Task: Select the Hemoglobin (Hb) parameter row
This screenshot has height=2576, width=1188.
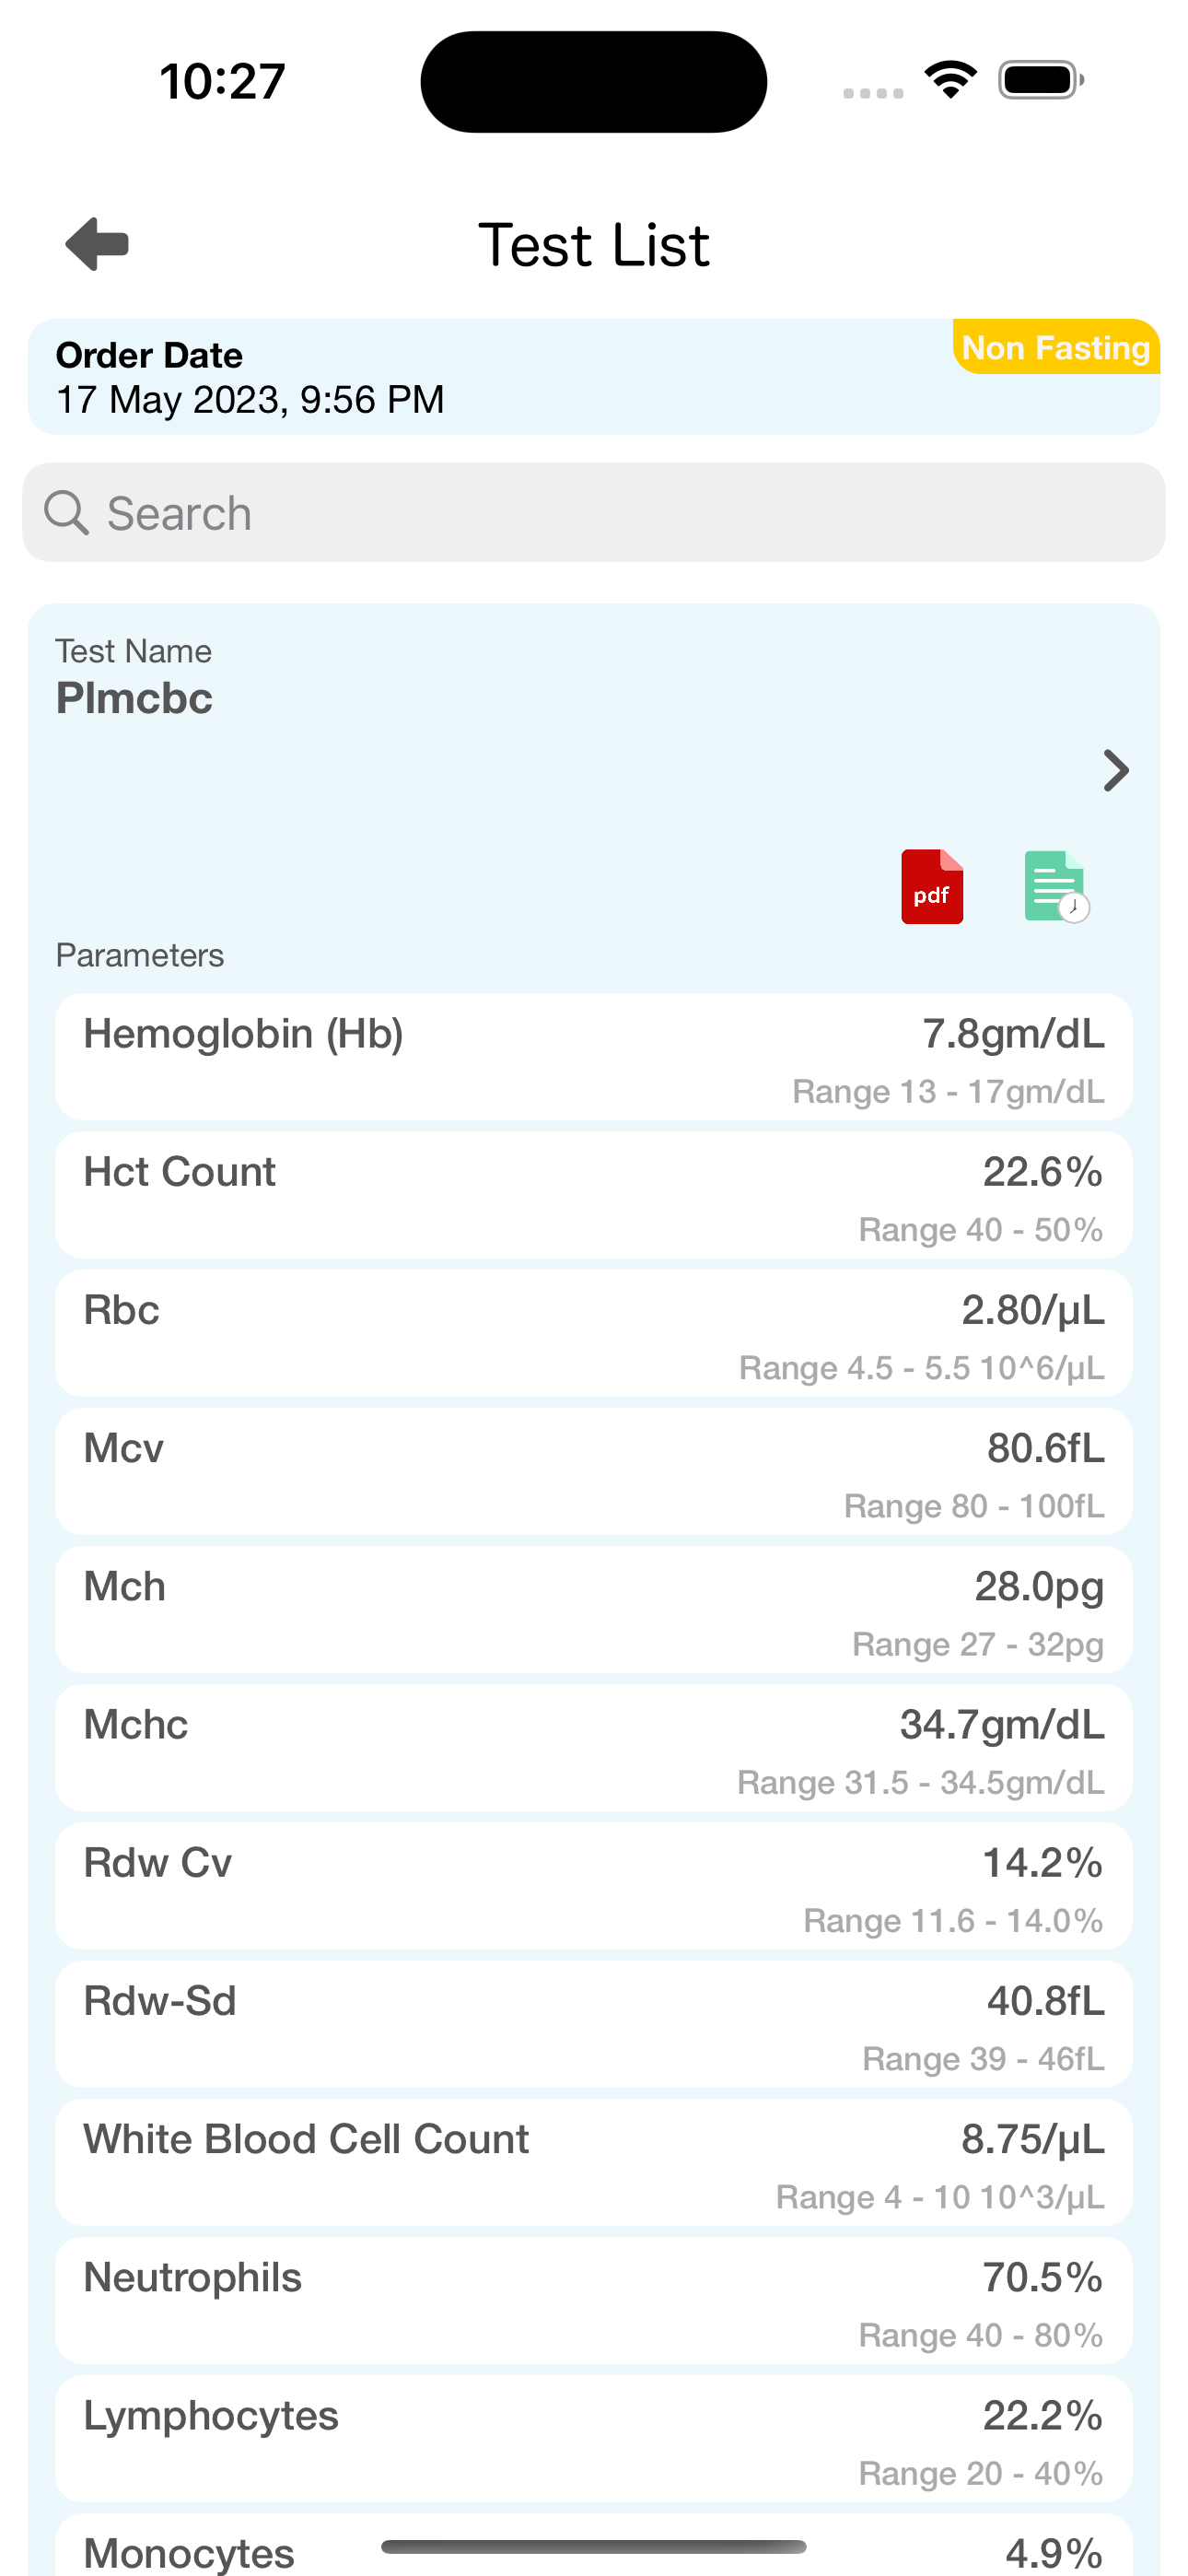Action: [x=594, y=1057]
